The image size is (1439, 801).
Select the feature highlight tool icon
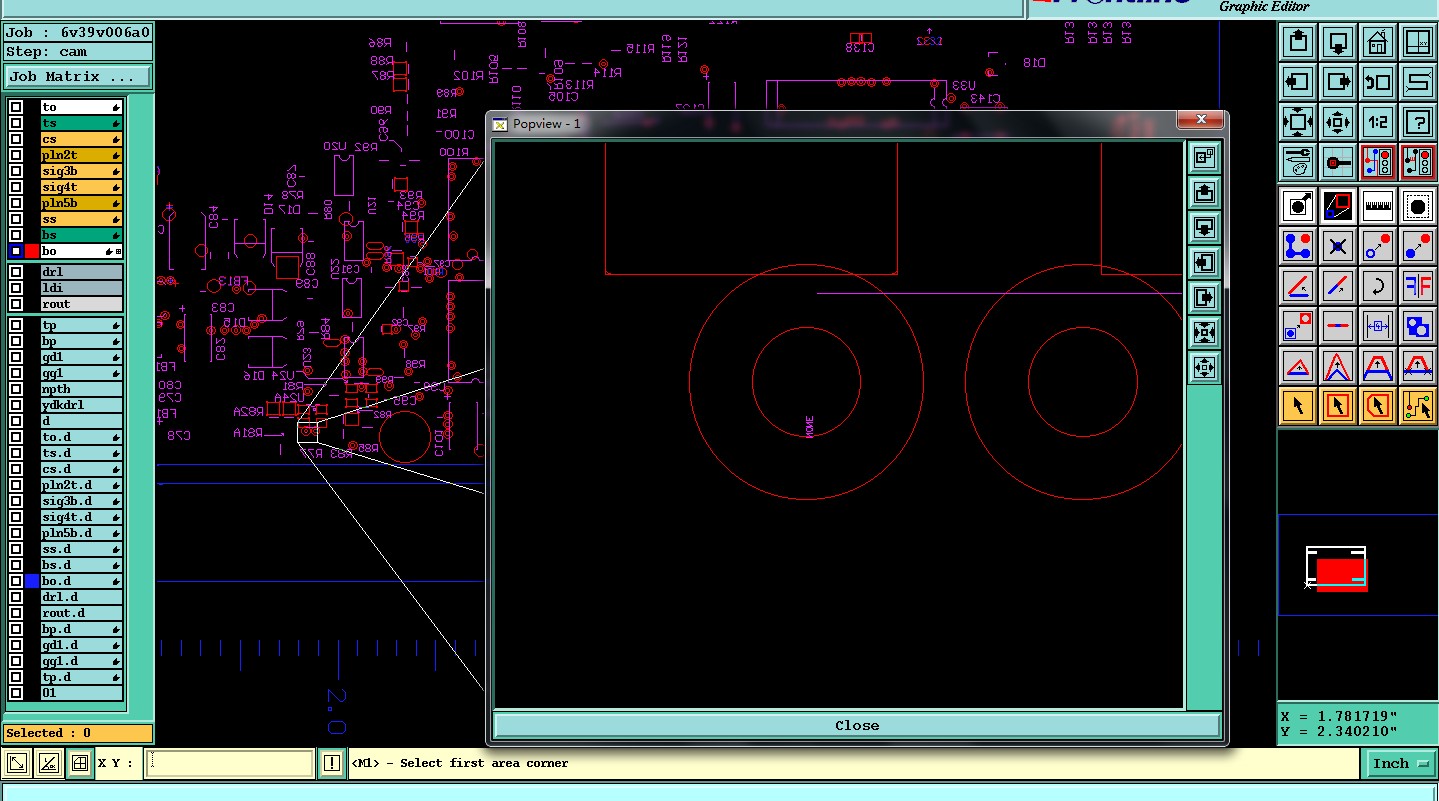[1298, 206]
